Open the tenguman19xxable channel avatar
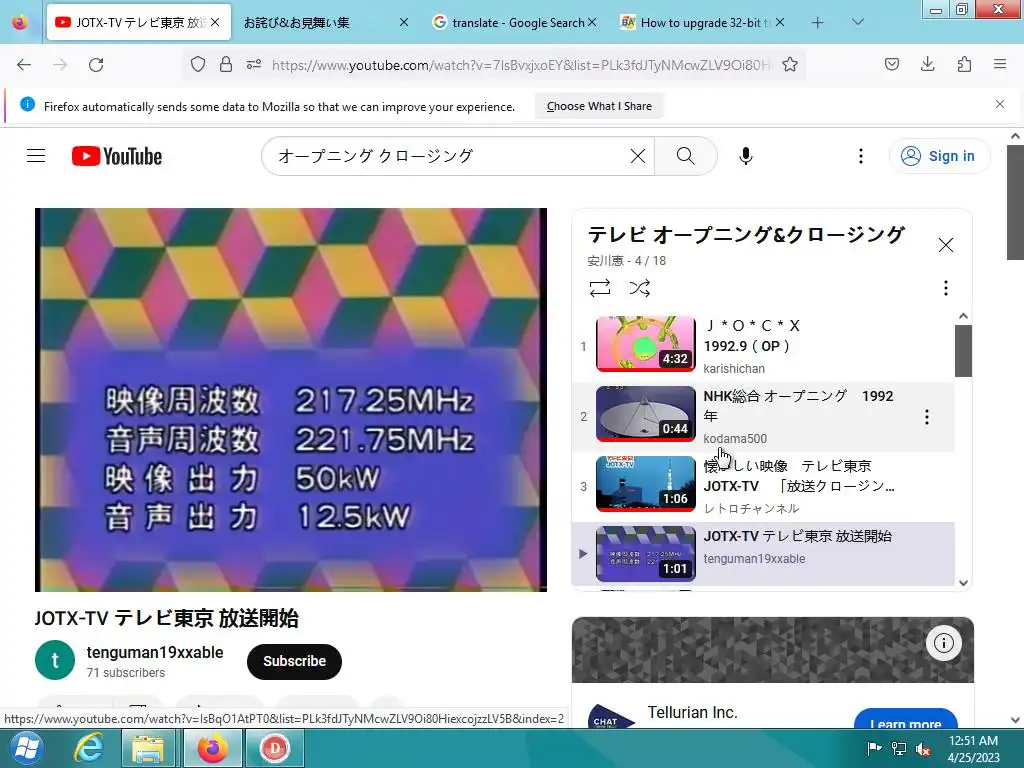1024x768 pixels. (55, 660)
